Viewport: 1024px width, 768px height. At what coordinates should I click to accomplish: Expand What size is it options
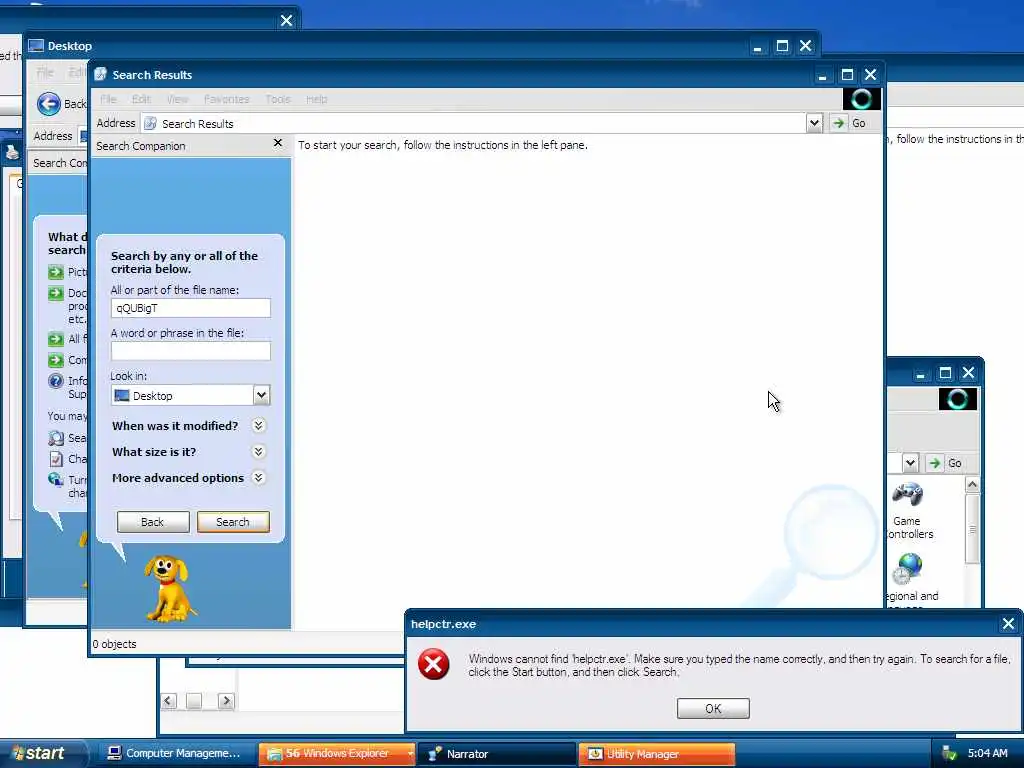point(259,452)
